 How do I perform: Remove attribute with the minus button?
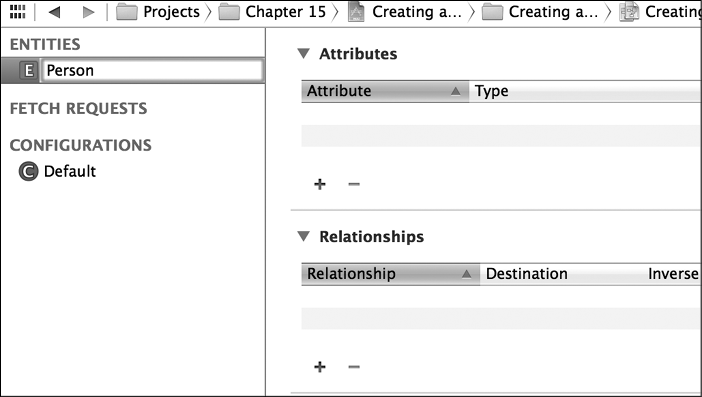point(354,184)
